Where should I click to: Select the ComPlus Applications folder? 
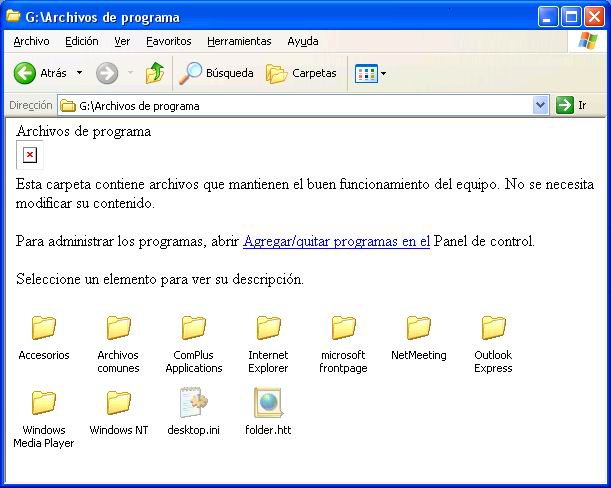click(x=194, y=344)
